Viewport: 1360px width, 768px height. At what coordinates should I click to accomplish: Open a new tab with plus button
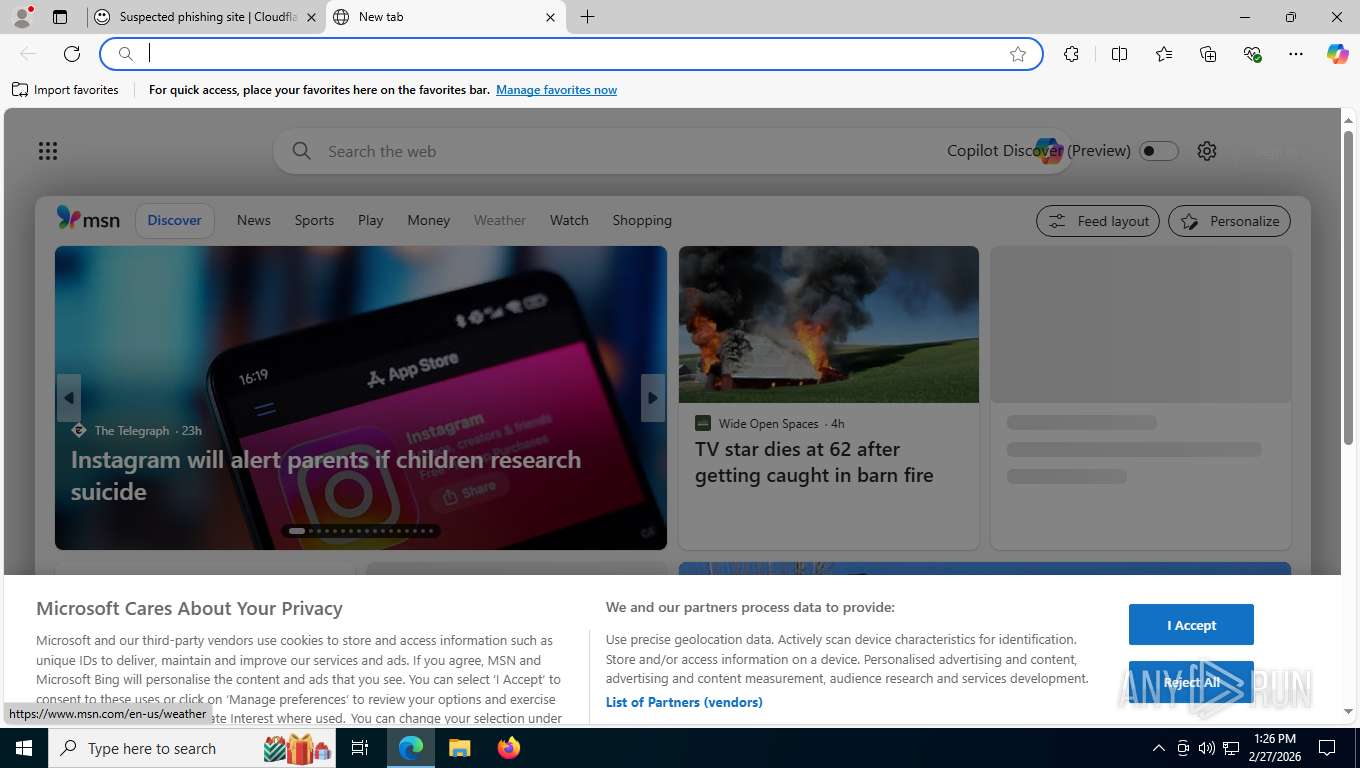point(587,17)
